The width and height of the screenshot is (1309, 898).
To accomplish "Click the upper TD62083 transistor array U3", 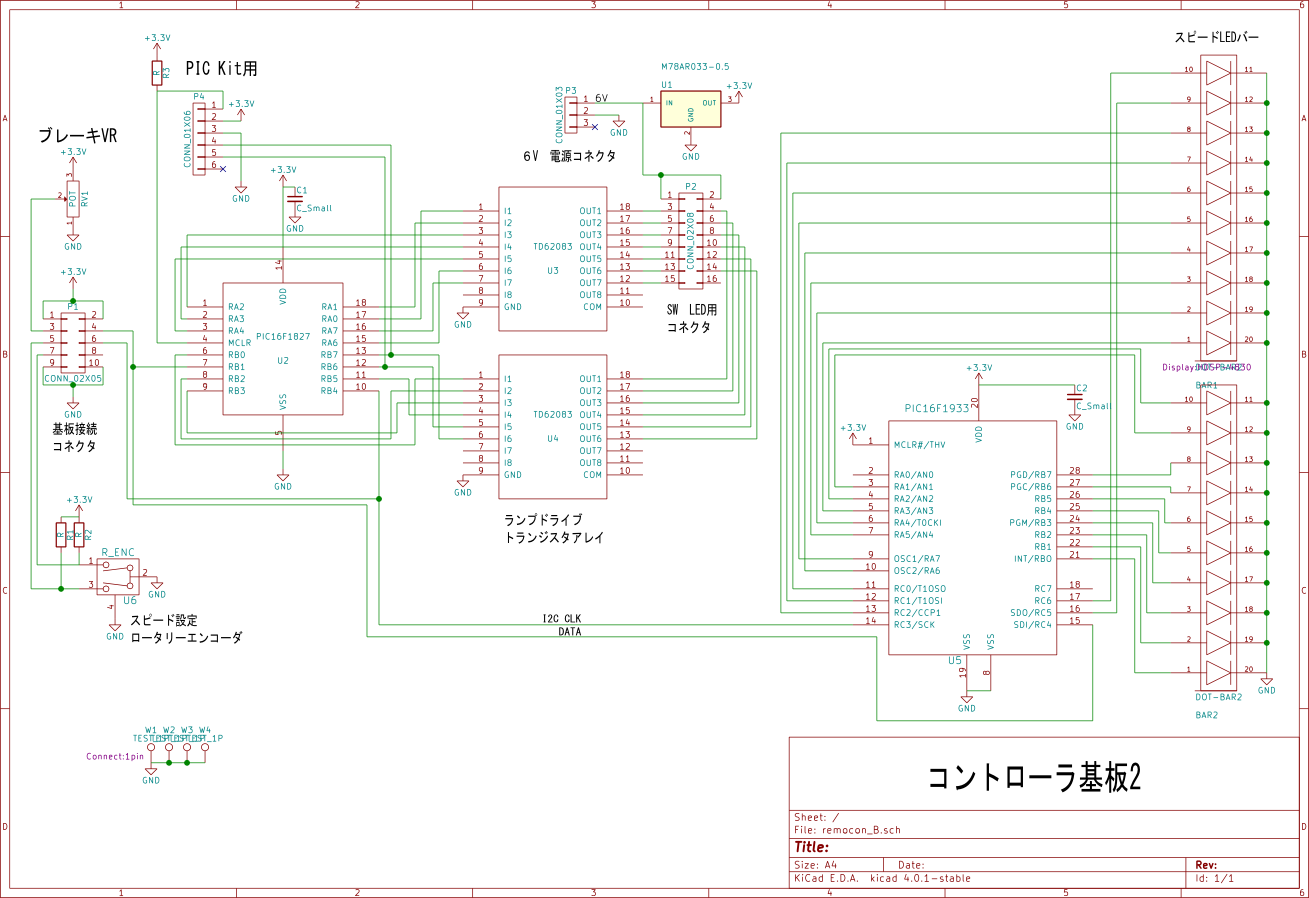I will click(552, 259).
